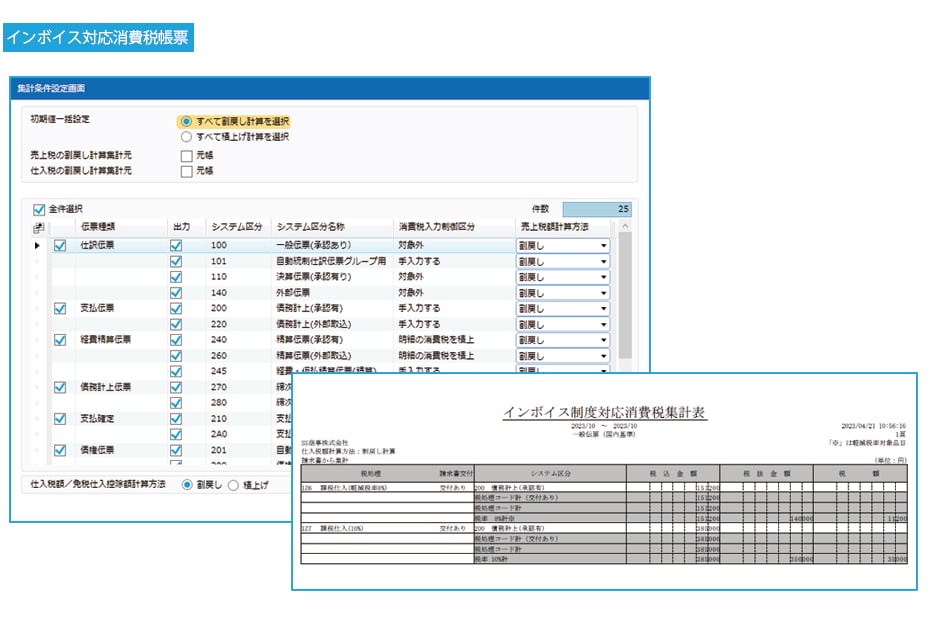930x630 pixels.
Task: Open 割戻し dropdown for 決算伝票(承認有り) row
Action: [562, 277]
